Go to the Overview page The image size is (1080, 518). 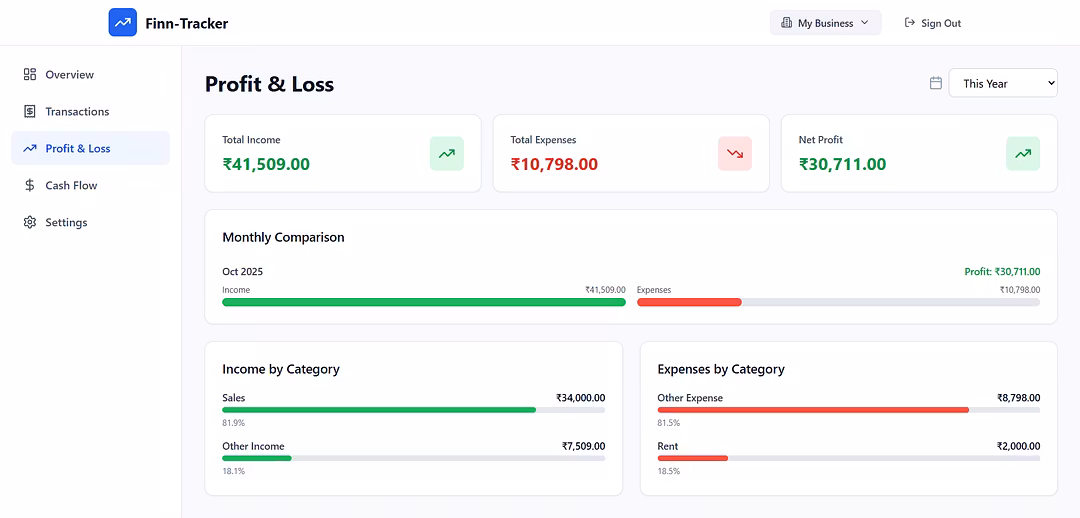(x=69, y=75)
